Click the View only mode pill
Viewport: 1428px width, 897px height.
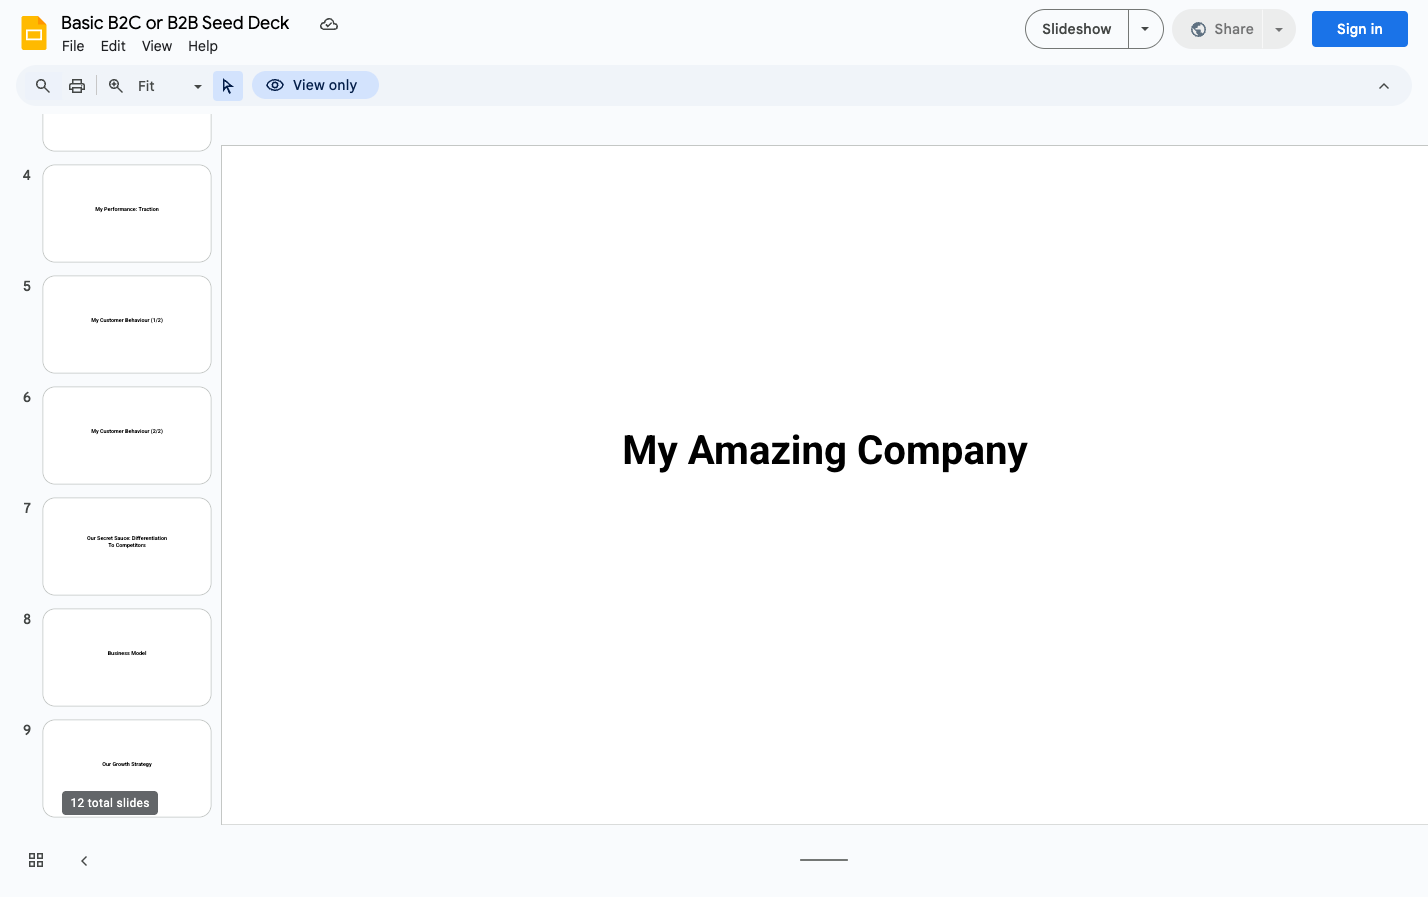[x=314, y=85]
